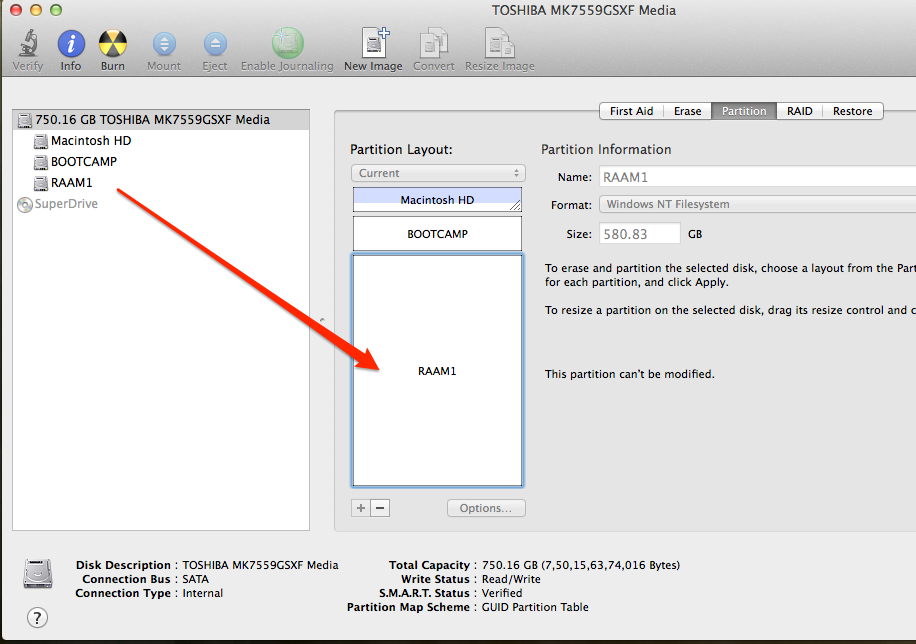916x644 pixels.
Task: Click the Size field showing 580.83
Action: (640, 234)
